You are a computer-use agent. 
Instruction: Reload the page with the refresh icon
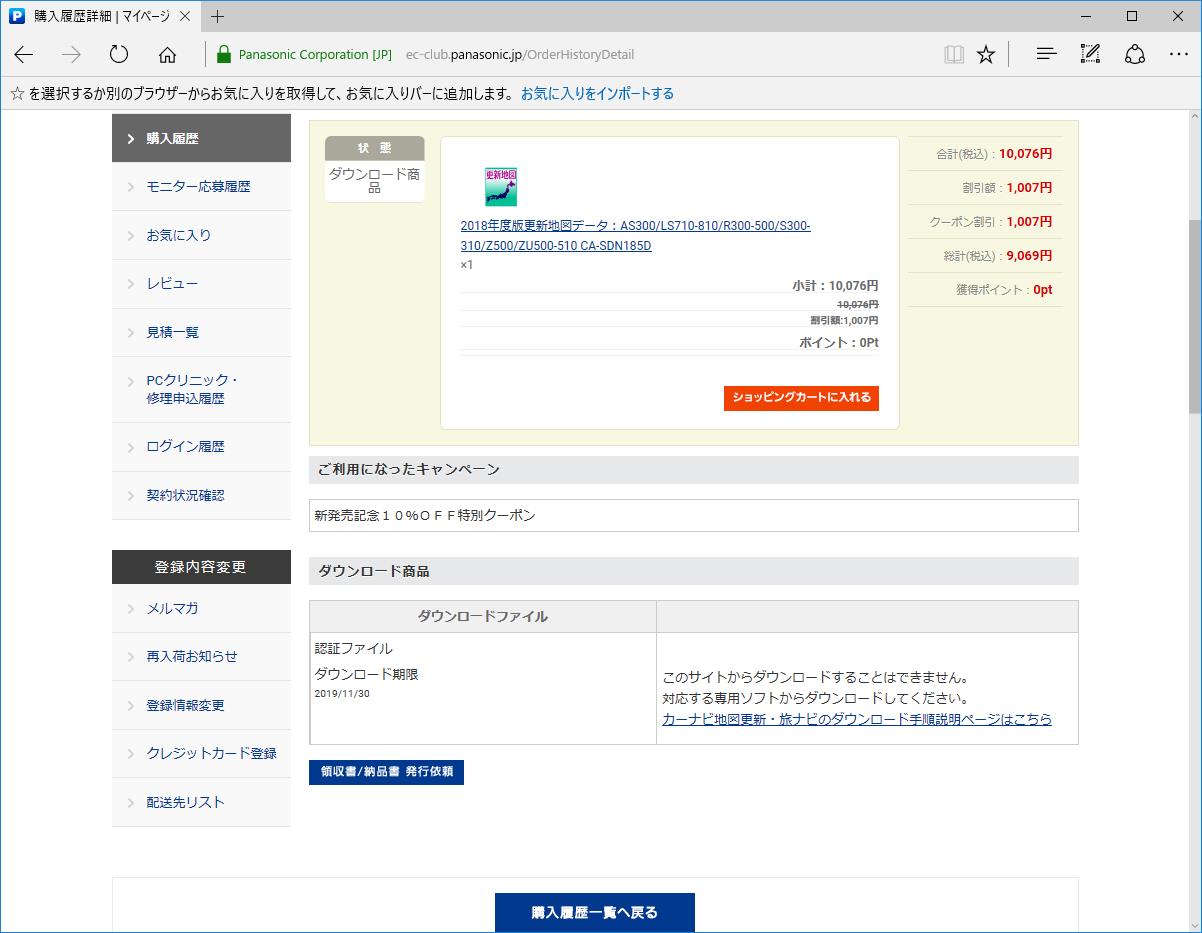click(119, 55)
